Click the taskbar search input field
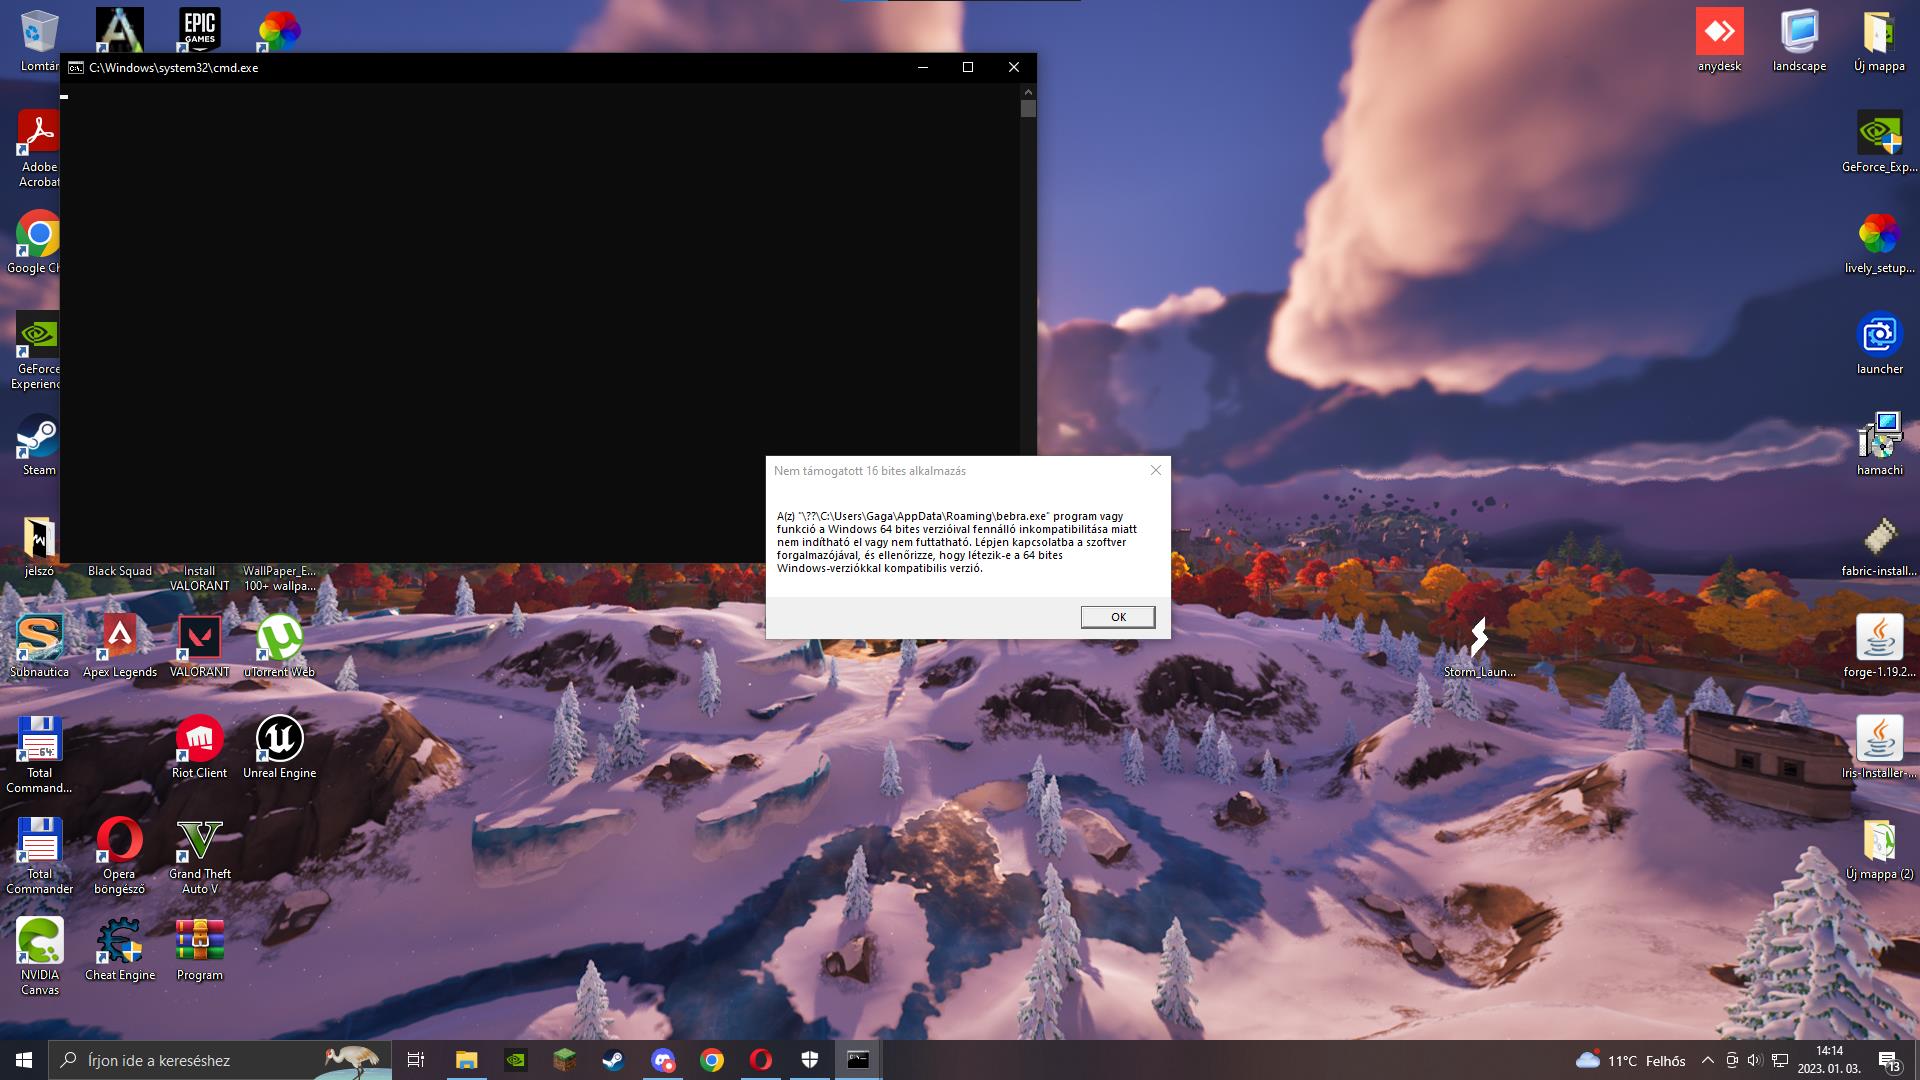This screenshot has height=1080, width=1920. pos(200,1060)
